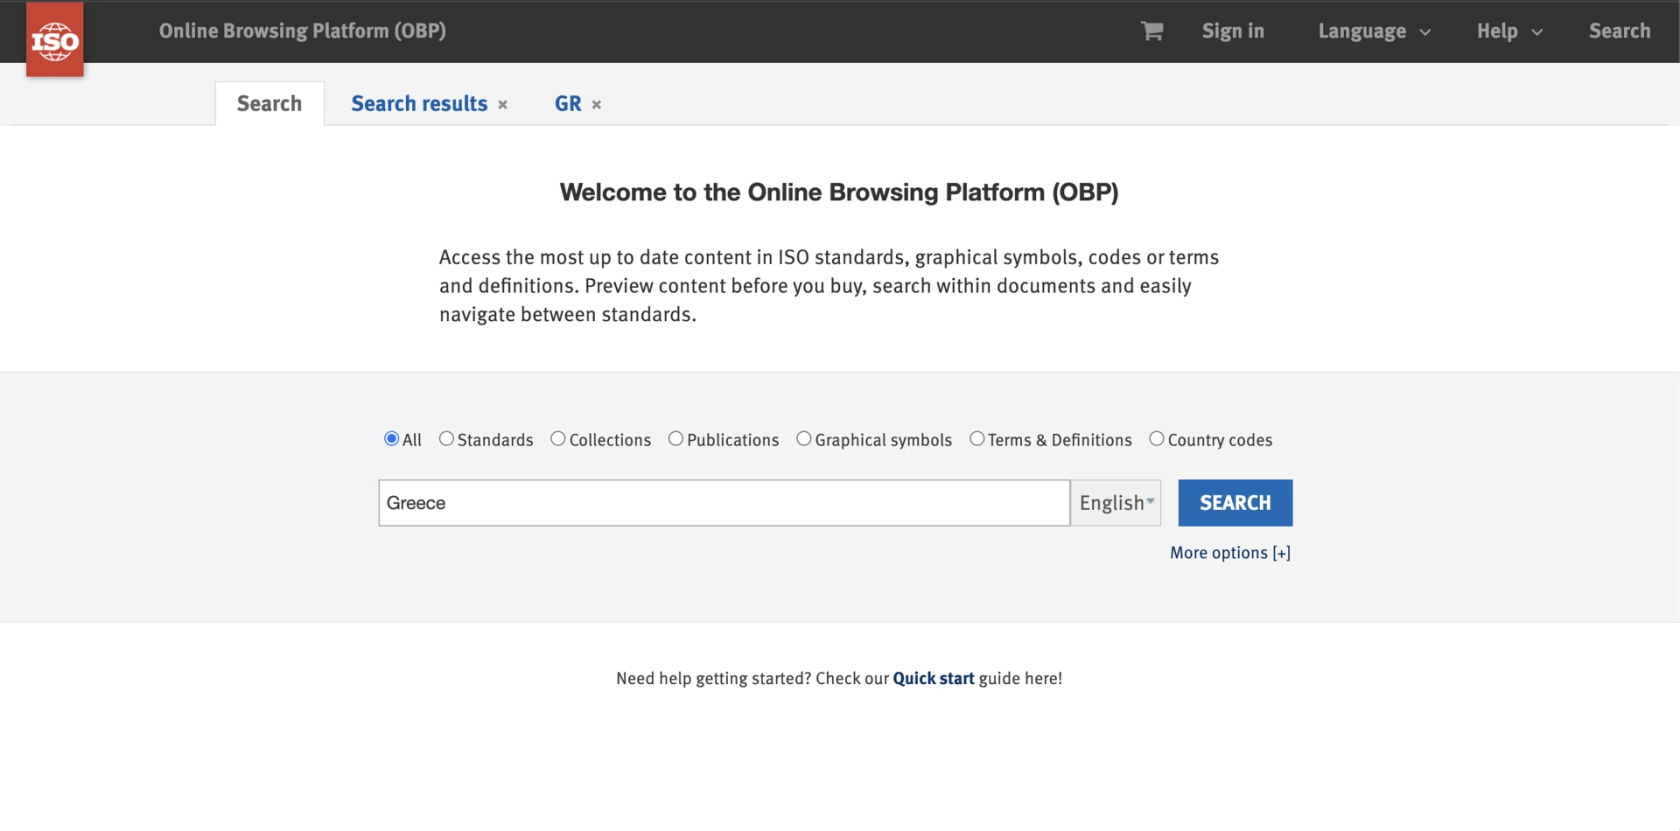
Task: Click the Welcome to the Online Browsing Platform heading
Action: (839, 192)
